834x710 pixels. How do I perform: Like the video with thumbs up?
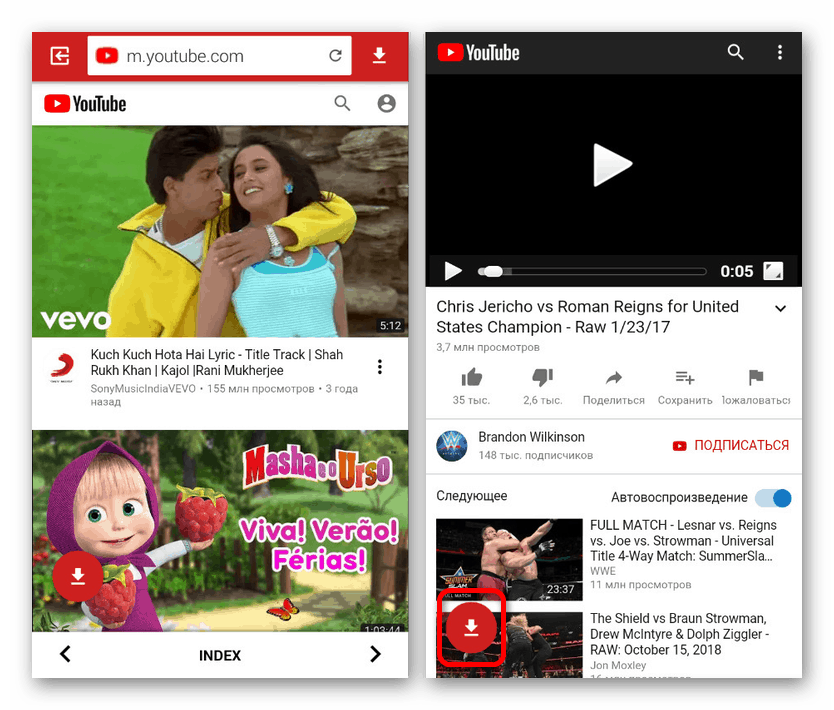(x=471, y=378)
